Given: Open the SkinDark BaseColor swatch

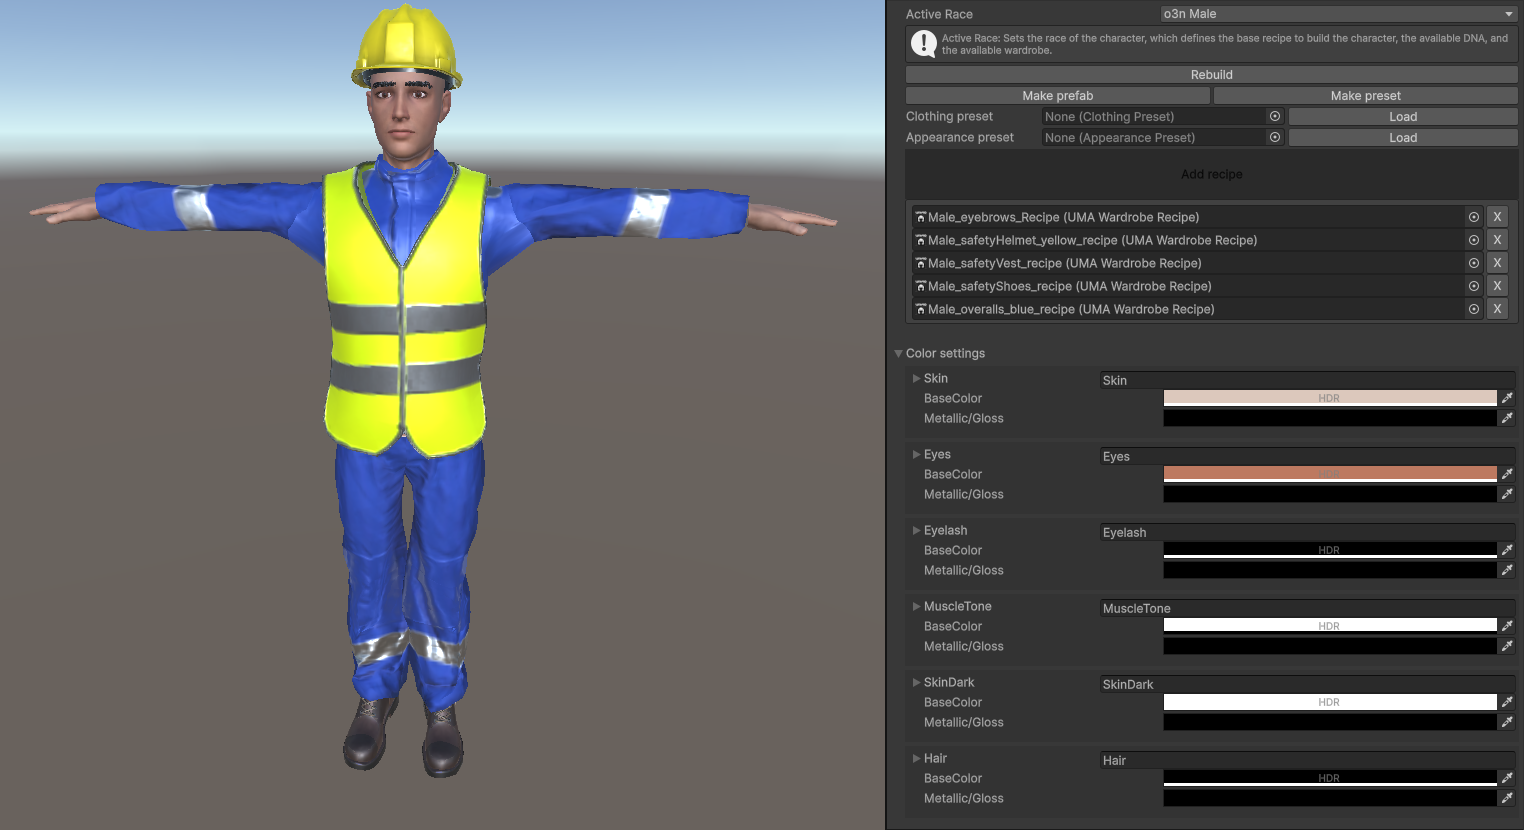Looking at the screenshot, I should [x=1330, y=702].
